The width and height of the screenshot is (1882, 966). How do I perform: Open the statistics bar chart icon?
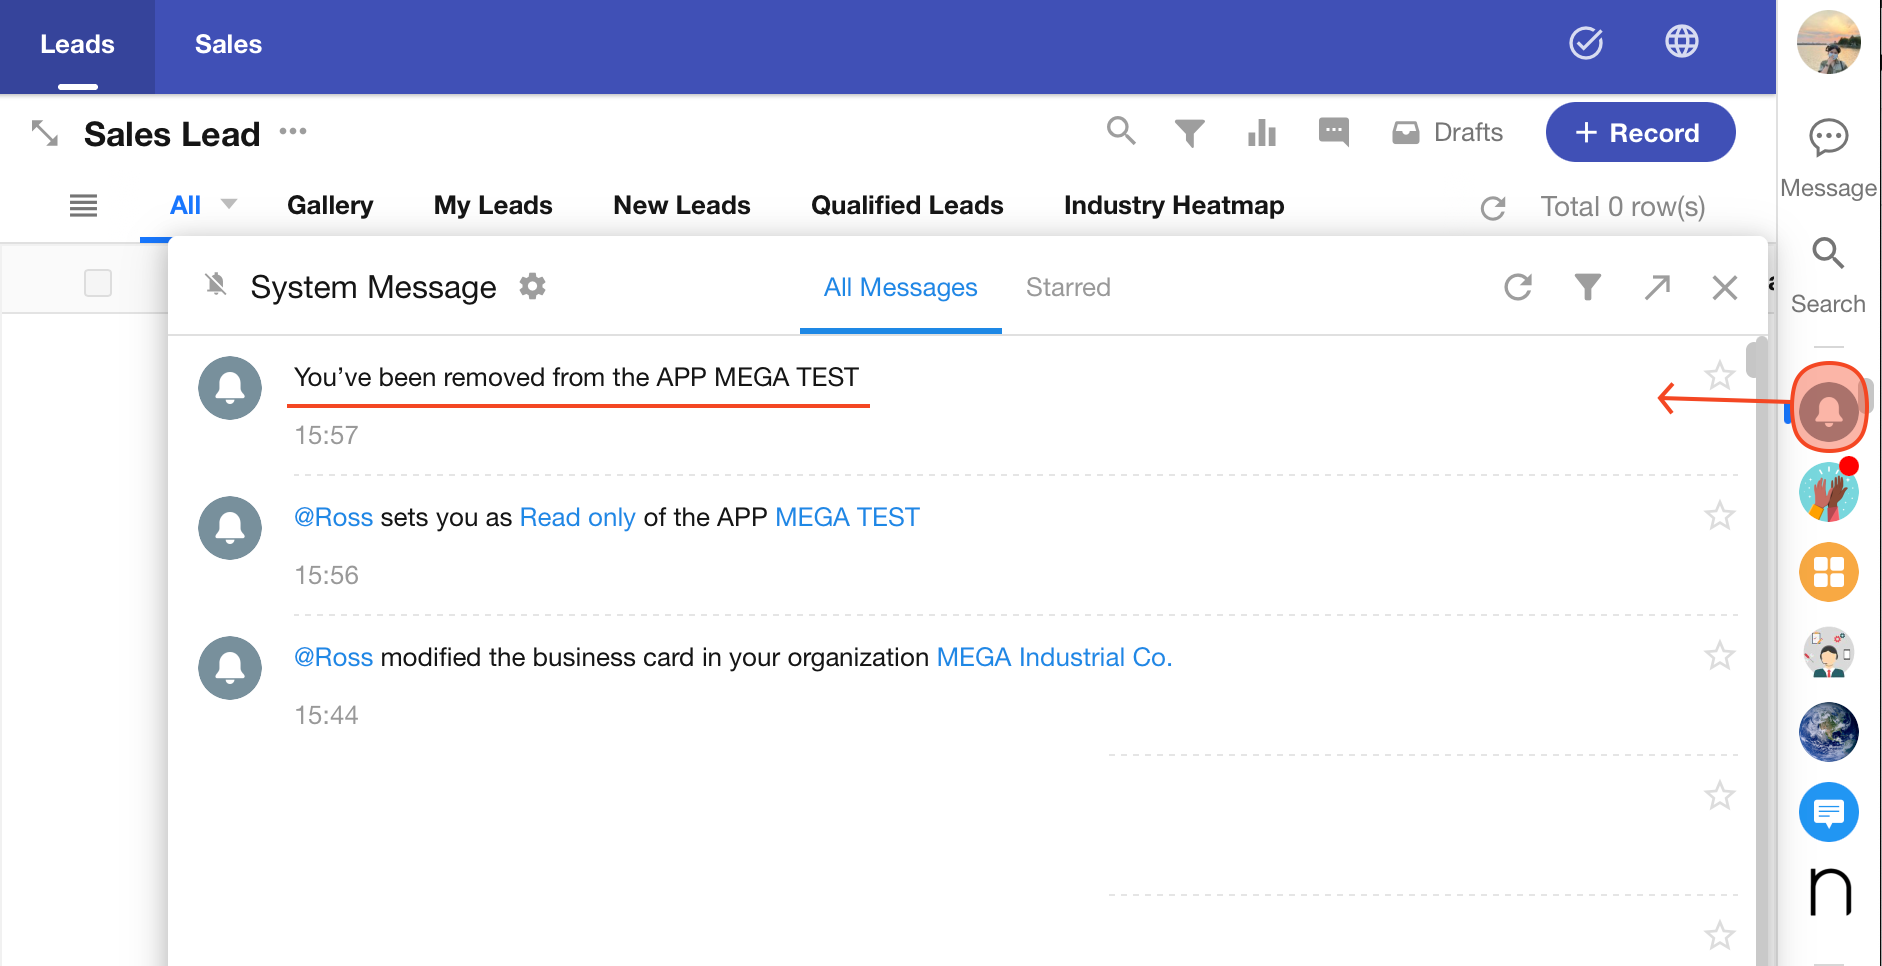[x=1262, y=133]
